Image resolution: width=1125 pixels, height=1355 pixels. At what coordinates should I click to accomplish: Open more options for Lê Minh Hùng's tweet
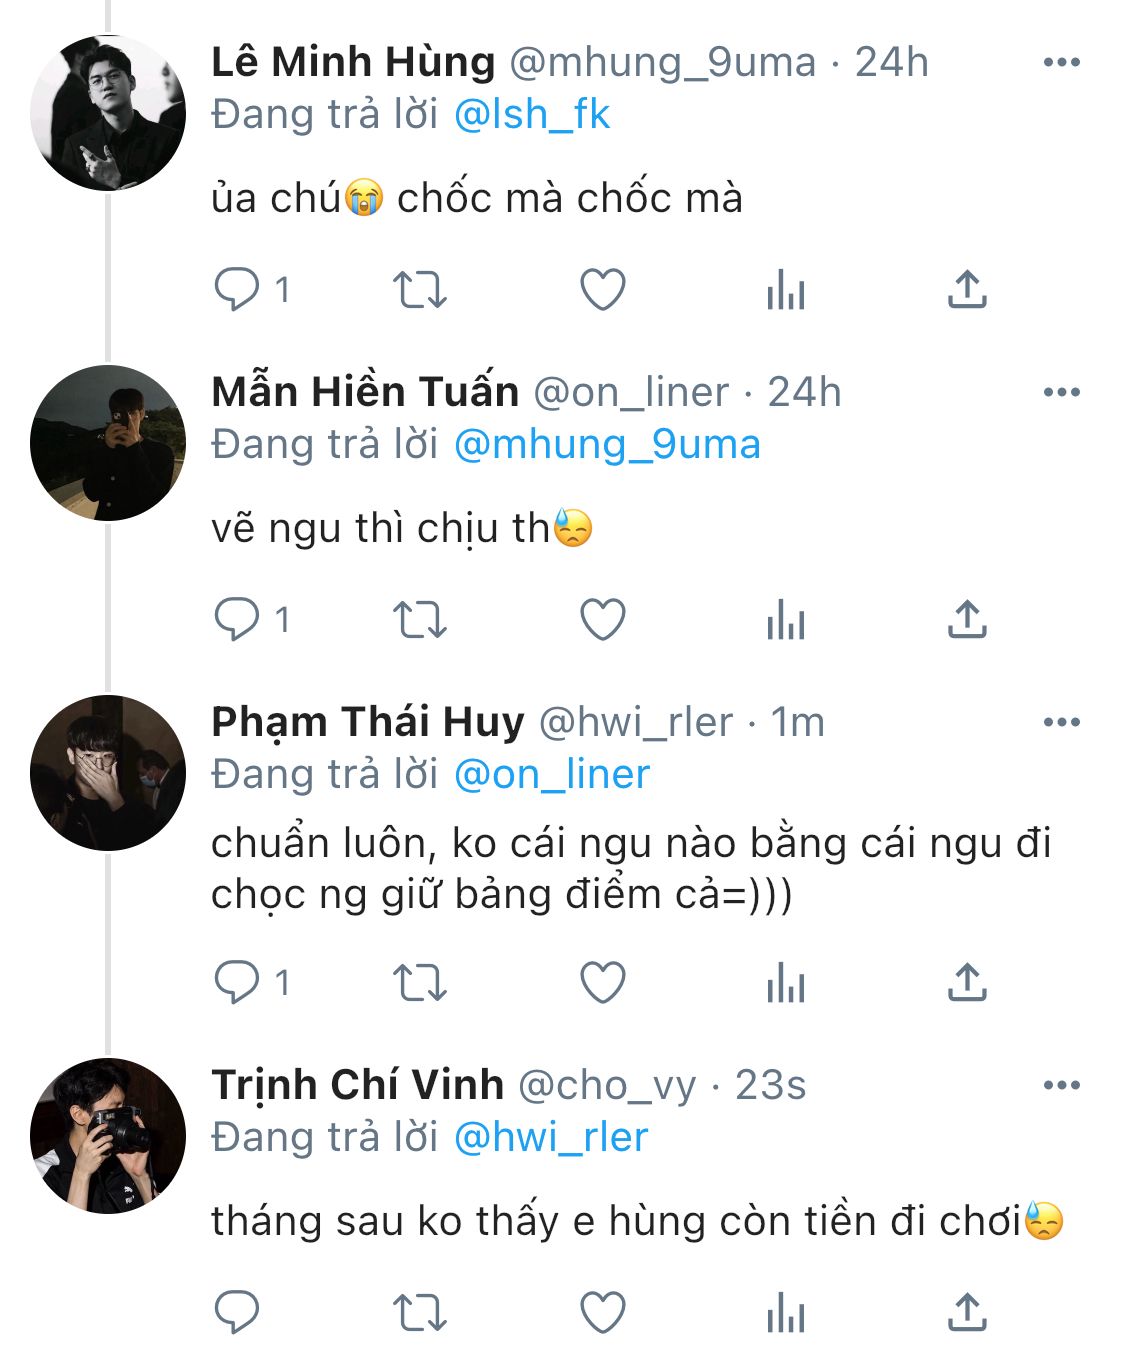pyautogui.click(x=1061, y=62)
